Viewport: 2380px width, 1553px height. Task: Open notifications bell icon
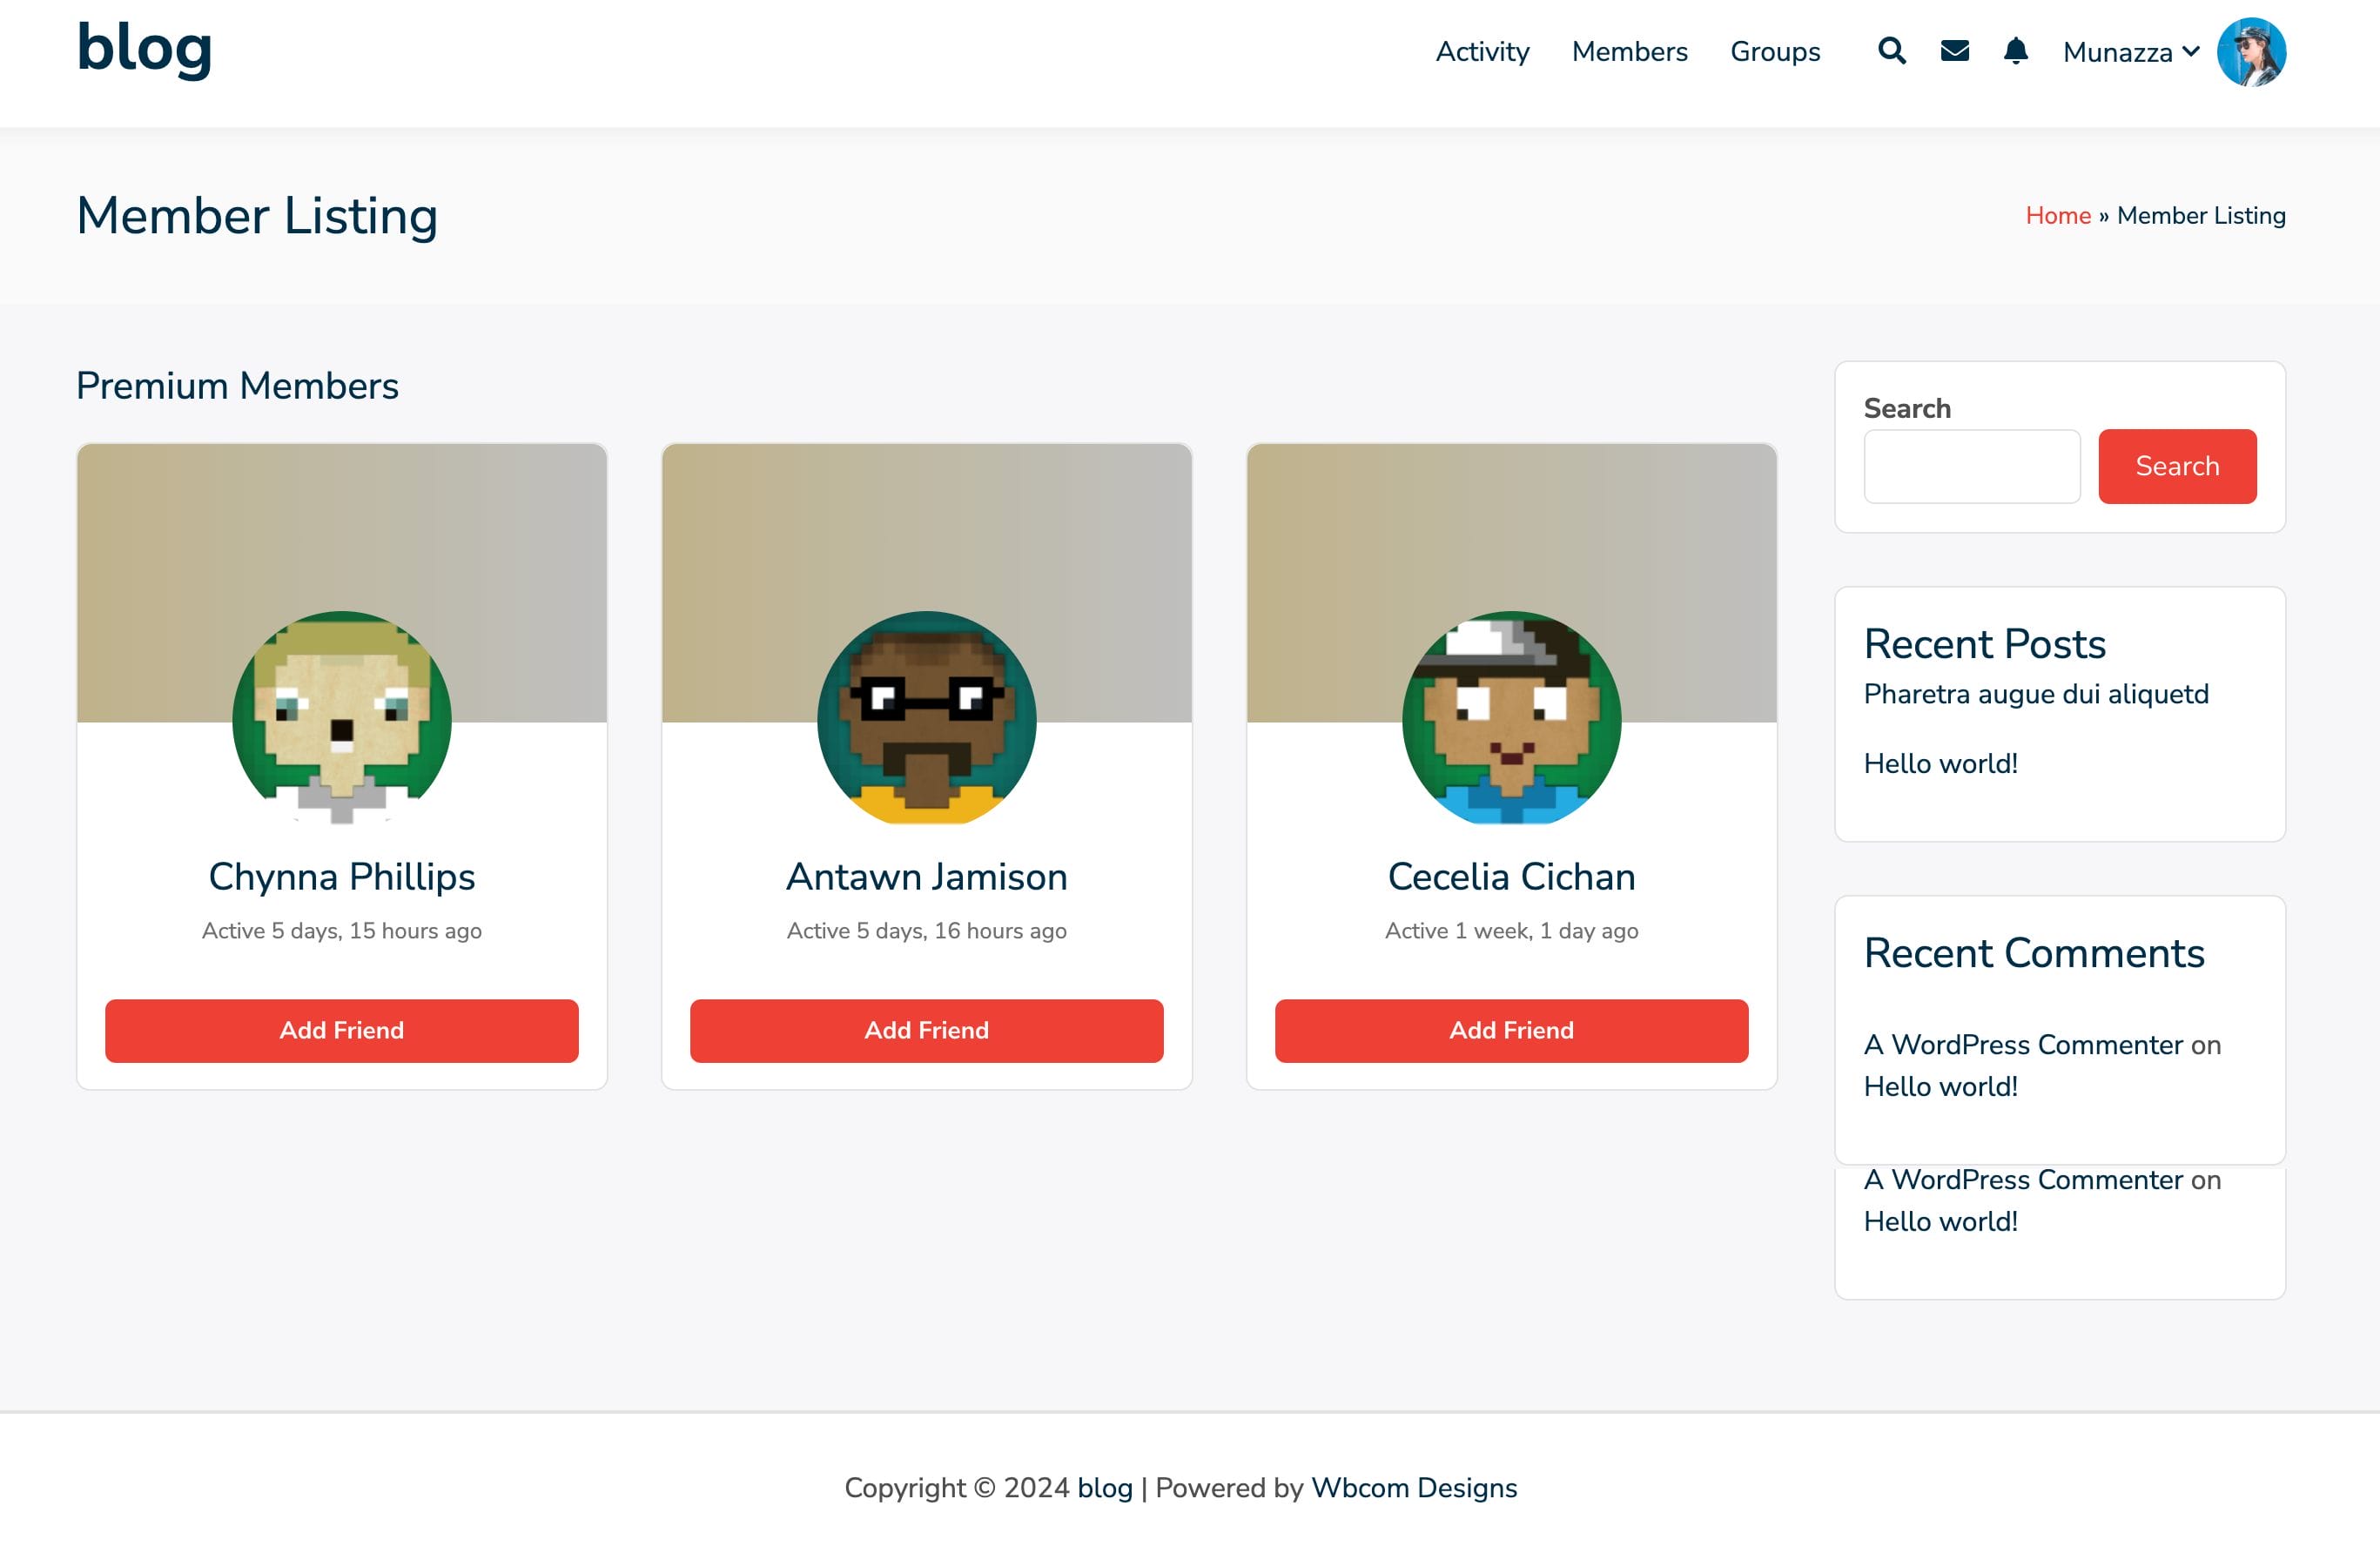tap(2015, 51)
